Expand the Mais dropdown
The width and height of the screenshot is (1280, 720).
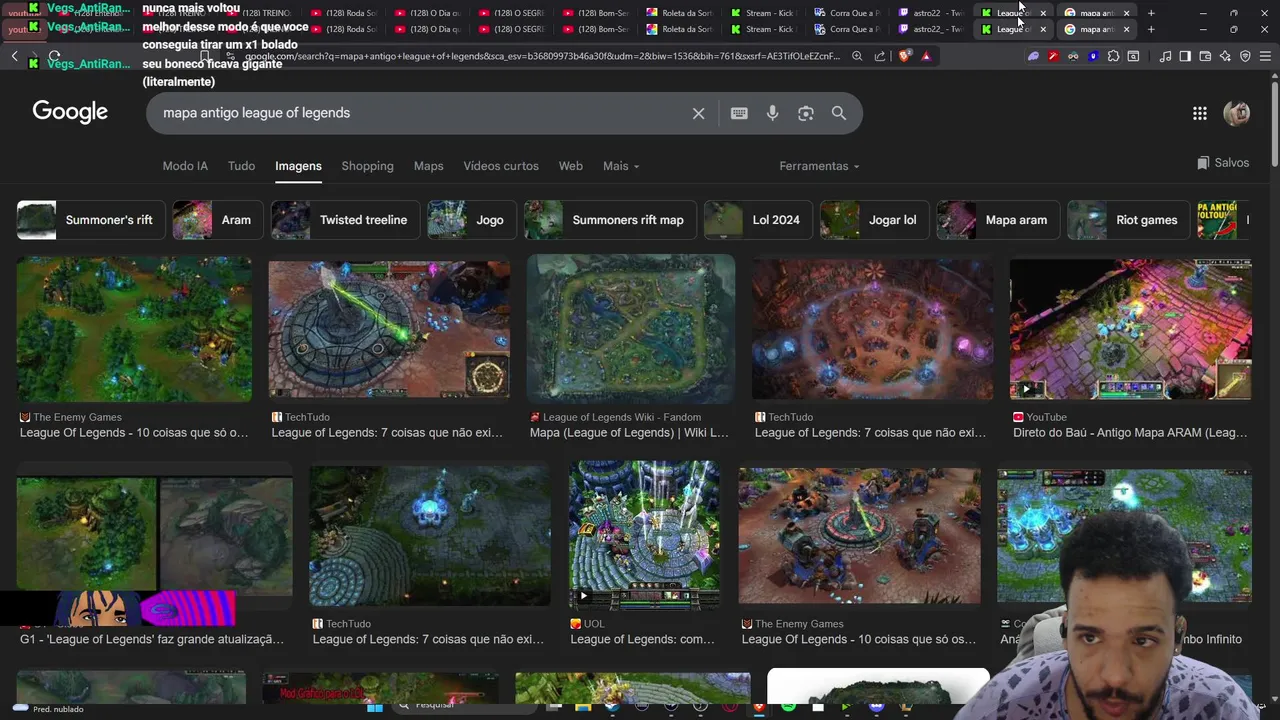click(621, 166)
